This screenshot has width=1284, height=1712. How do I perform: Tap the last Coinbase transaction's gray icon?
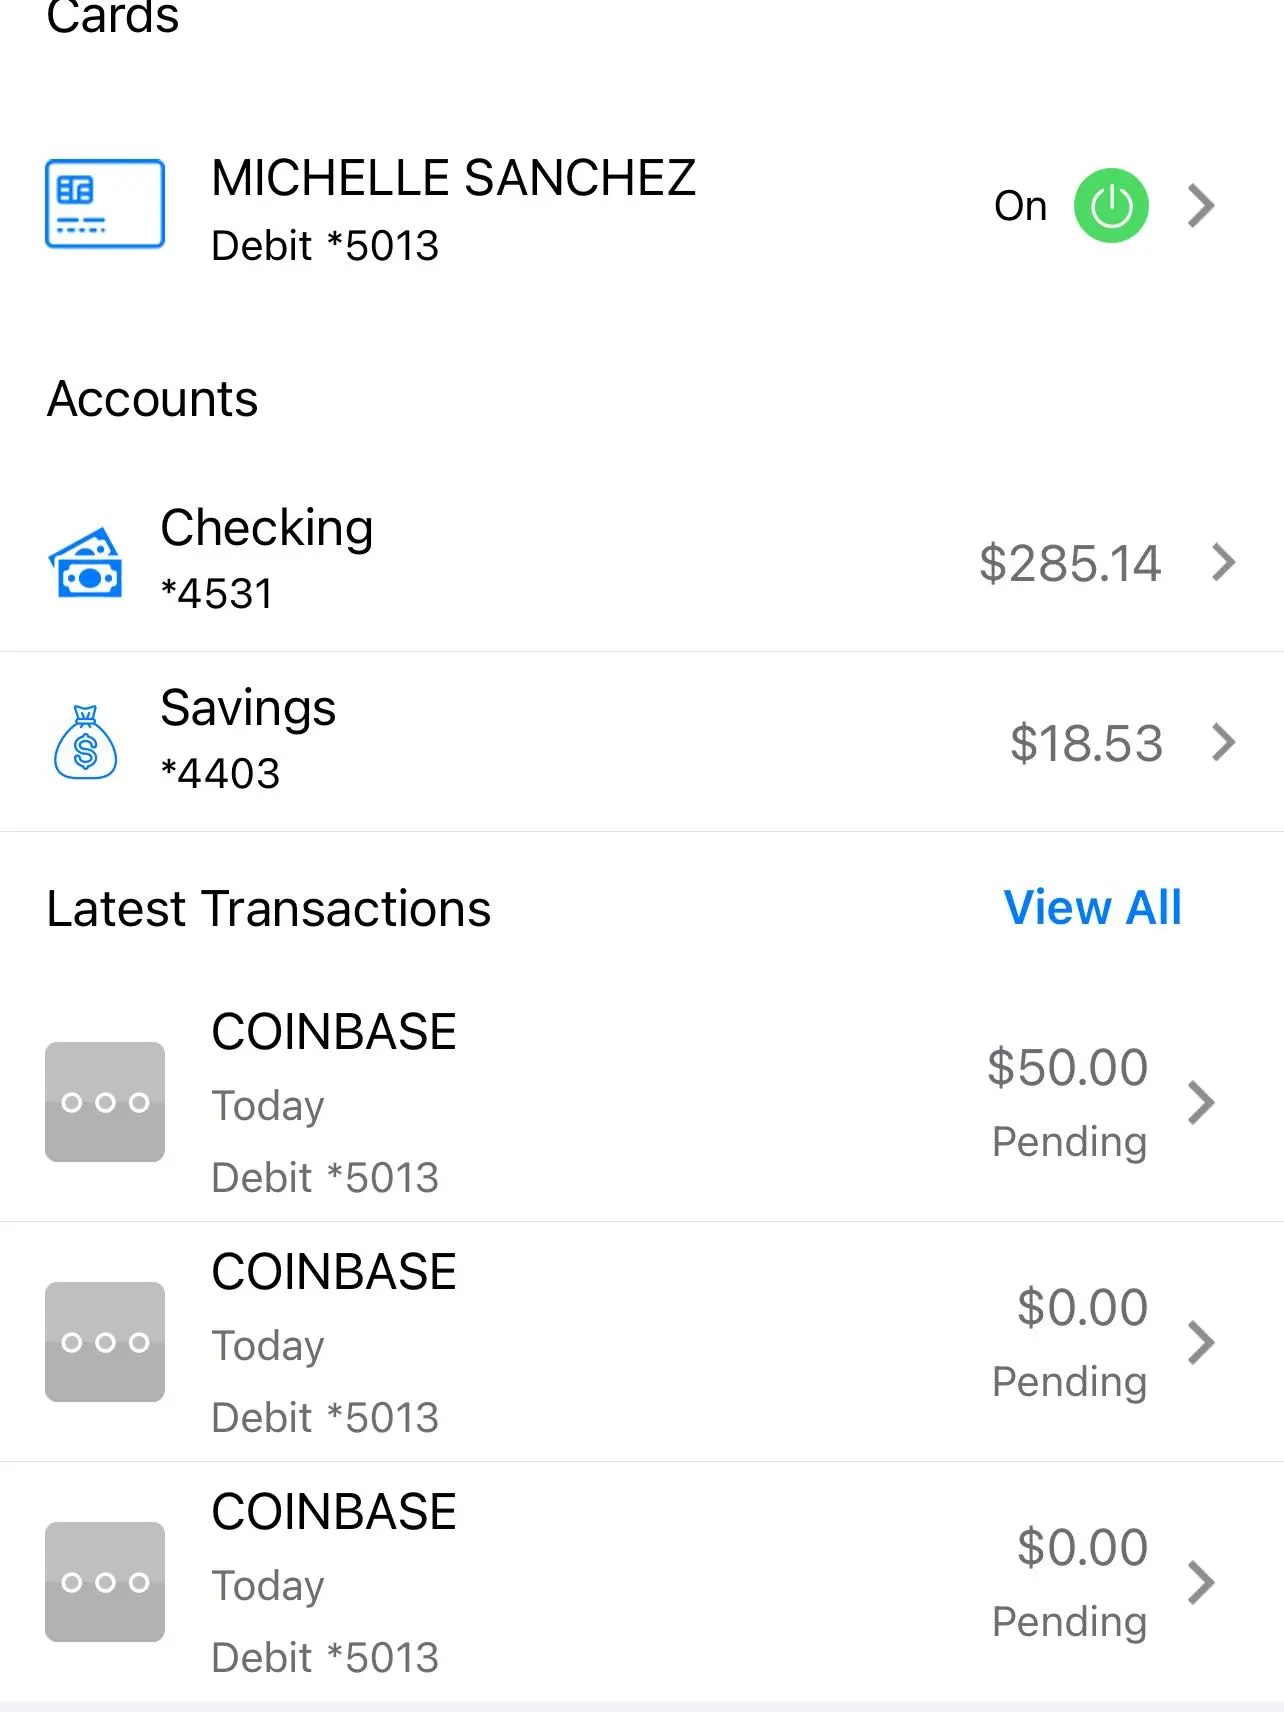pos(105,1582)
